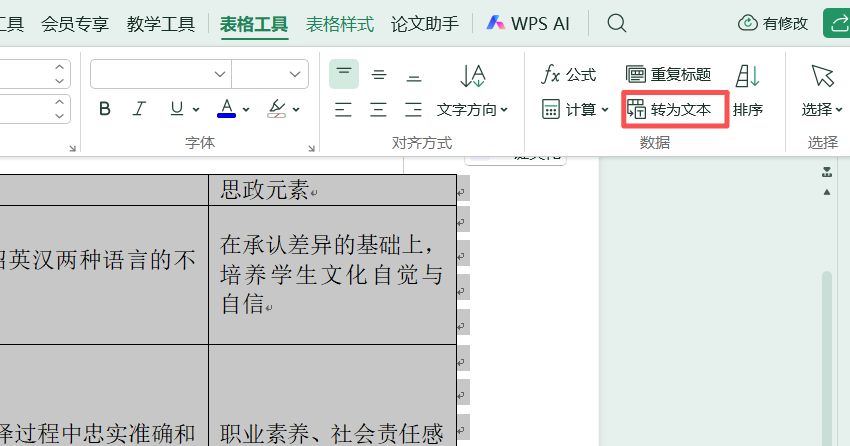Switch to 教学工具 tab
This screenshot has width=850, height=446.
click(x=160, y=24)
